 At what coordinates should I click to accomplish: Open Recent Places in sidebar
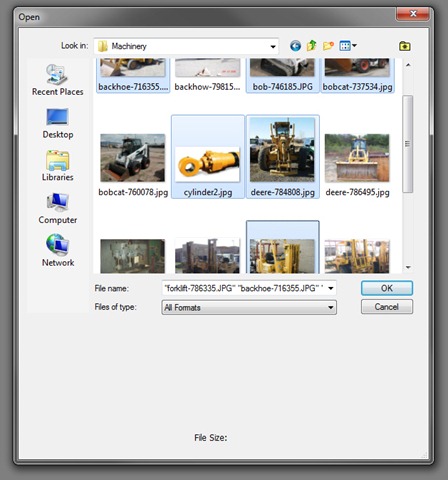tap(58, 80)
